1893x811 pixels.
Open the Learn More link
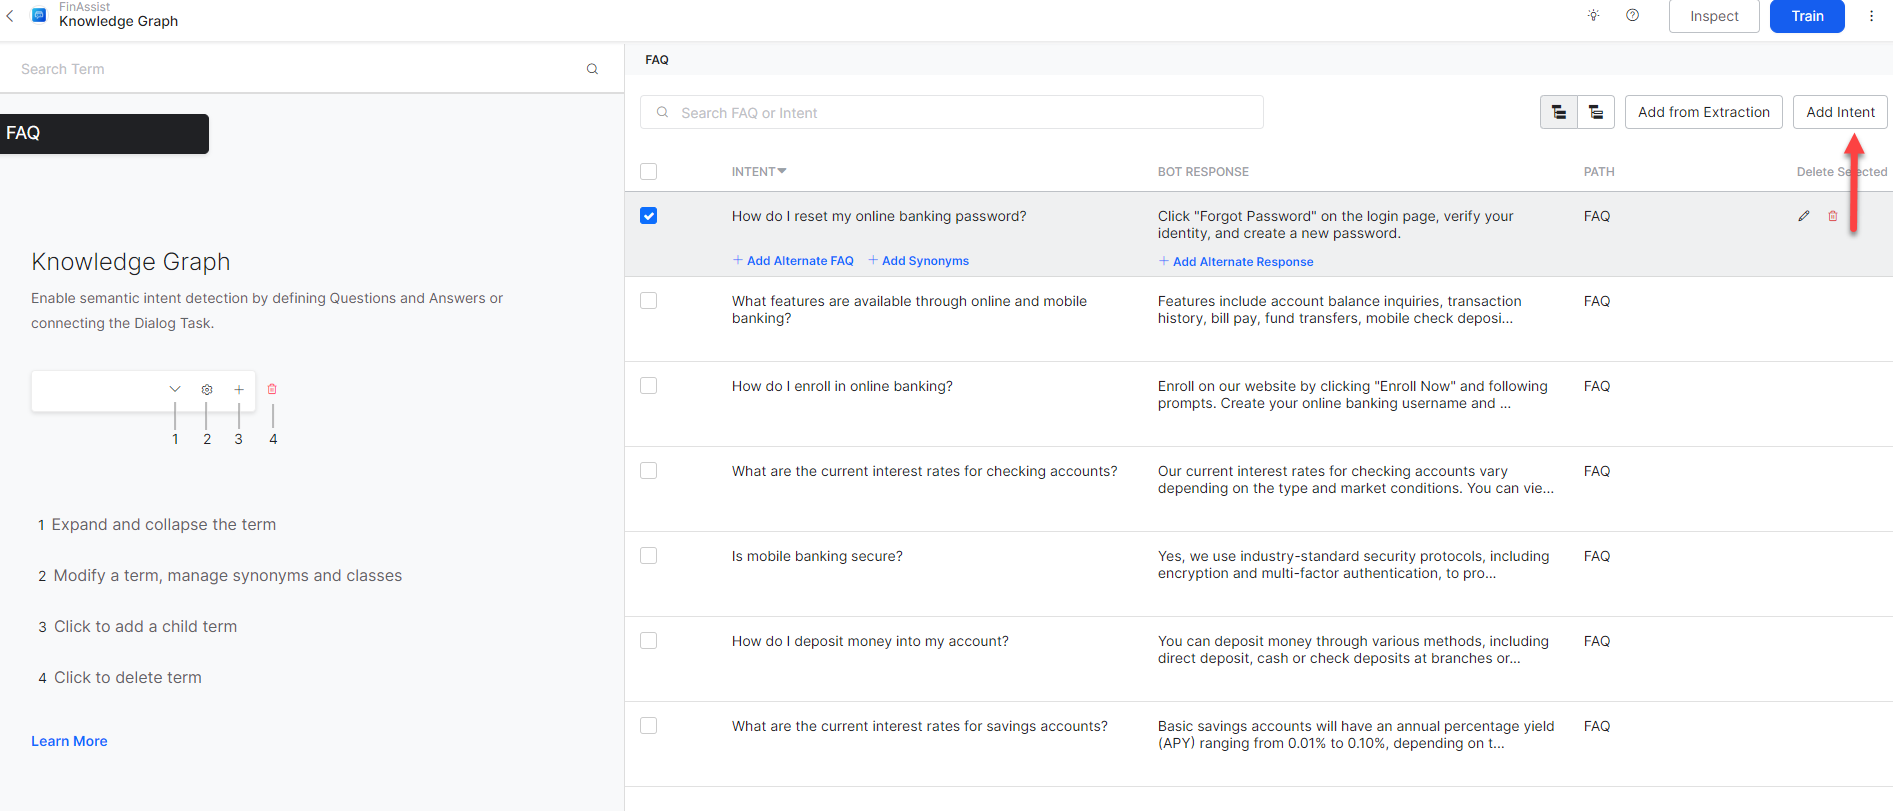tap(69, 741)
